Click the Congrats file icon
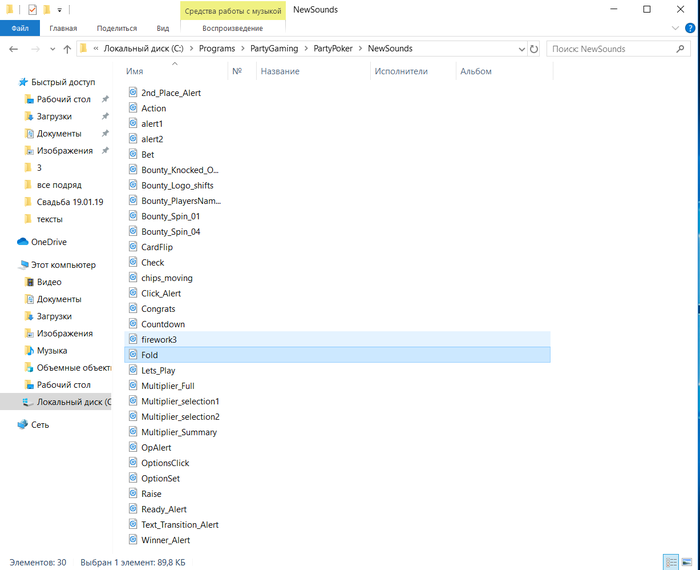The image size is (700, 570). [133, 308]
